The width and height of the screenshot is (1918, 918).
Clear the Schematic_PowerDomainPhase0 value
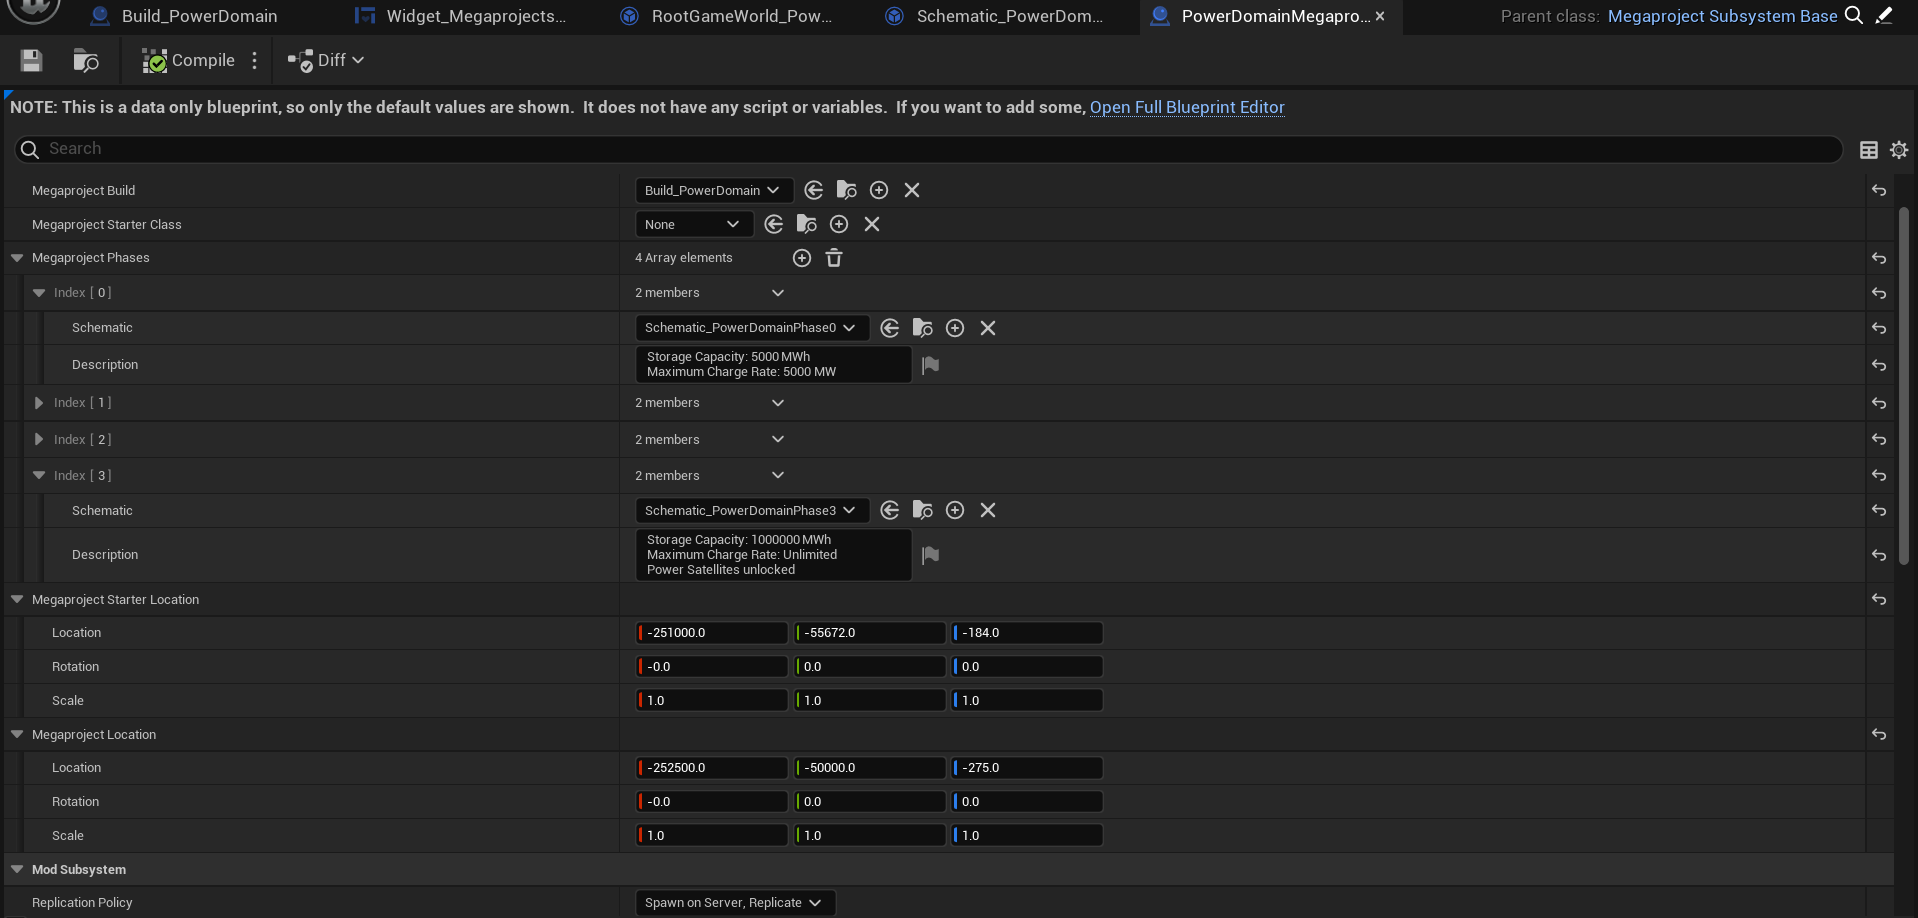click(x=988, y=328)
